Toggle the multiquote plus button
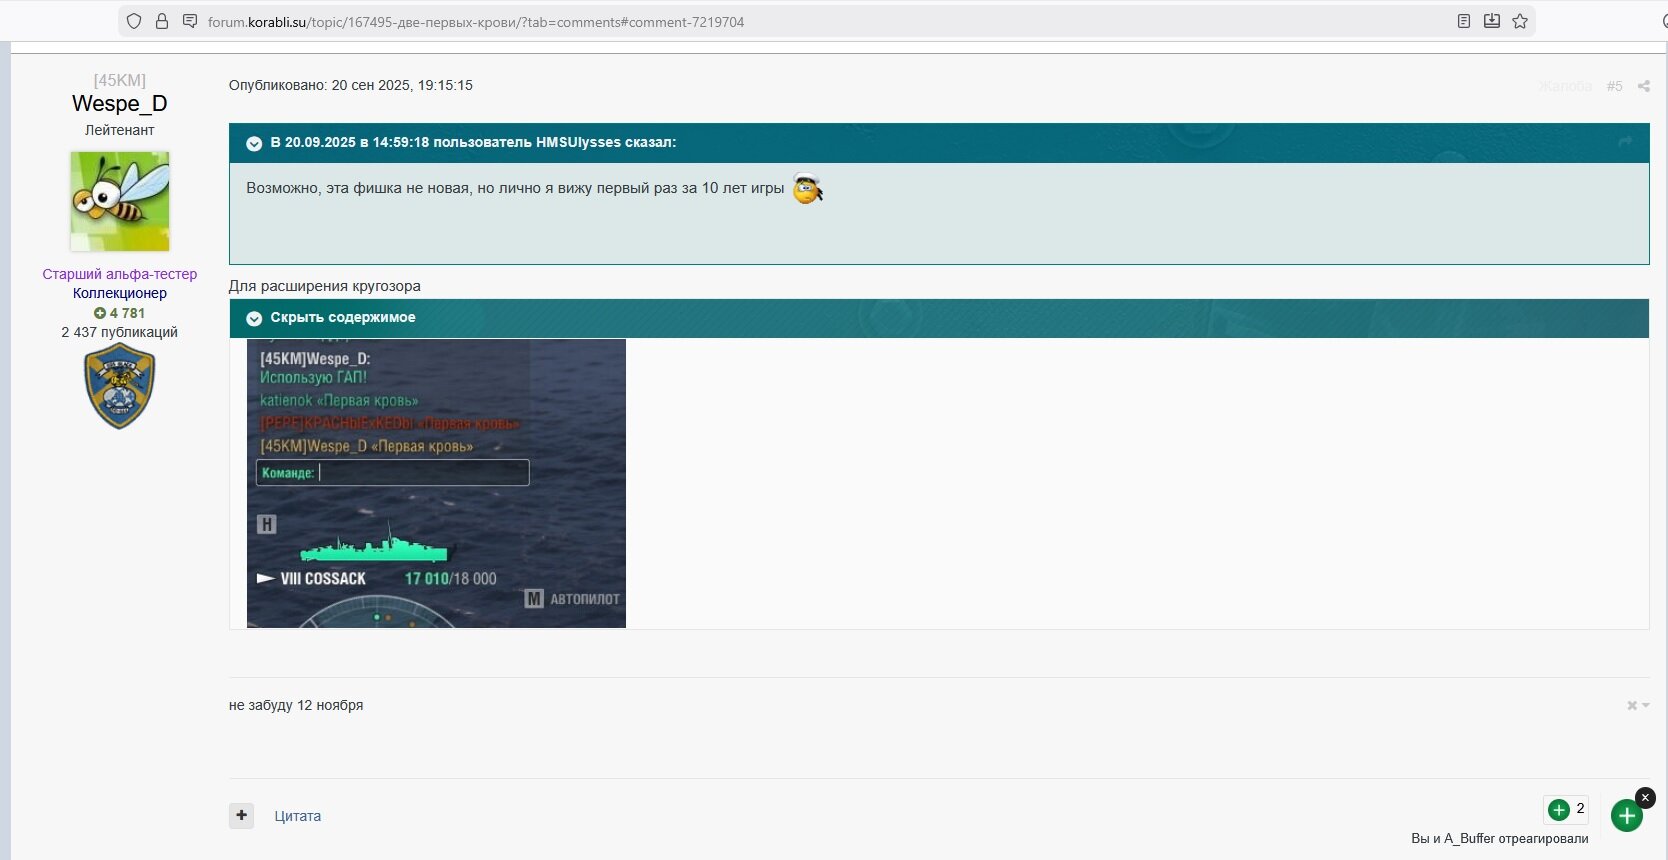 coord(242,815)
